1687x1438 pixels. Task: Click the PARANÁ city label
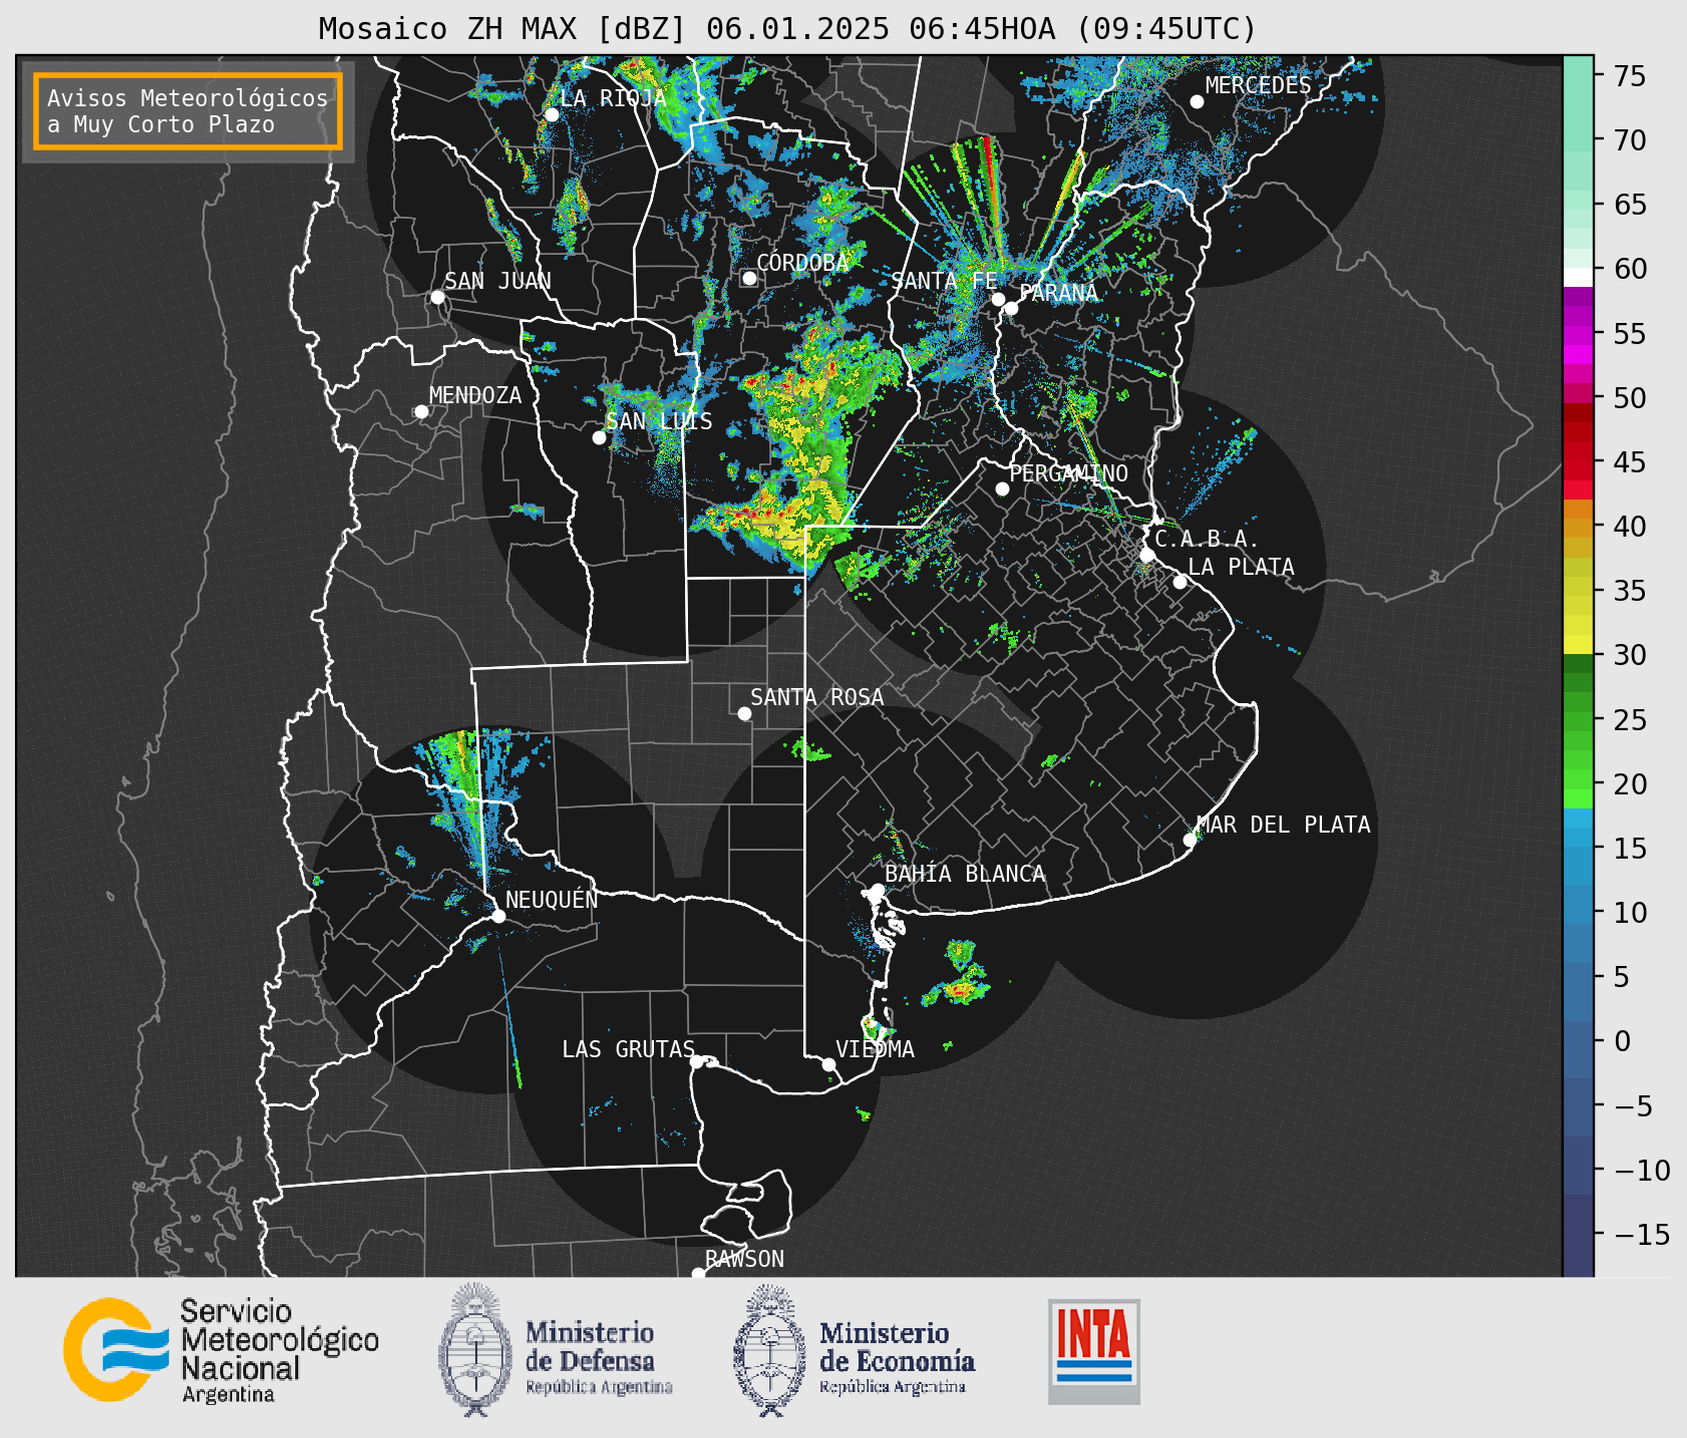(1059, 293)
